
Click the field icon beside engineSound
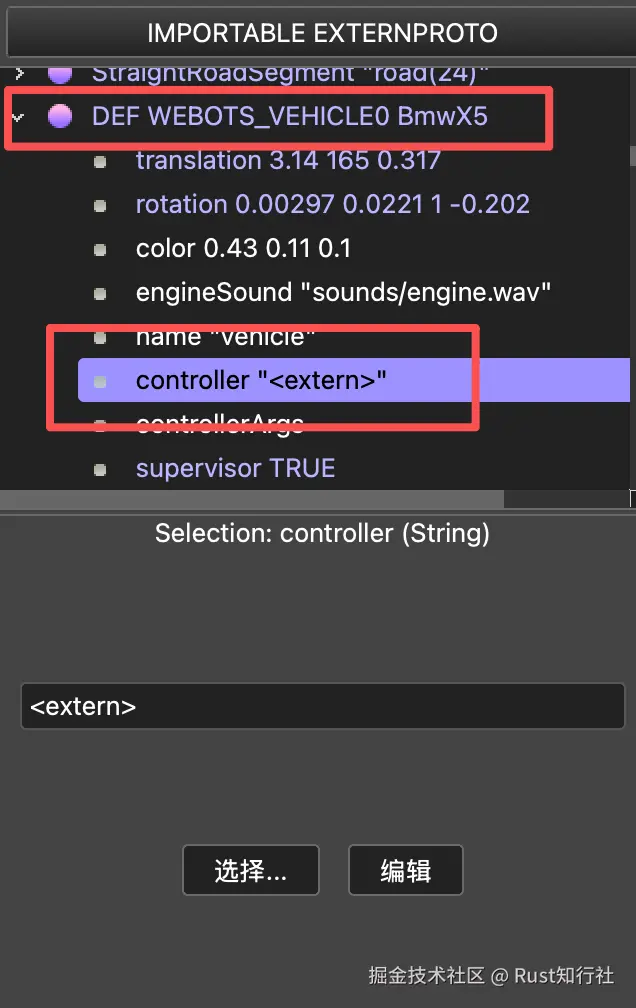click(x=100, y=293)
